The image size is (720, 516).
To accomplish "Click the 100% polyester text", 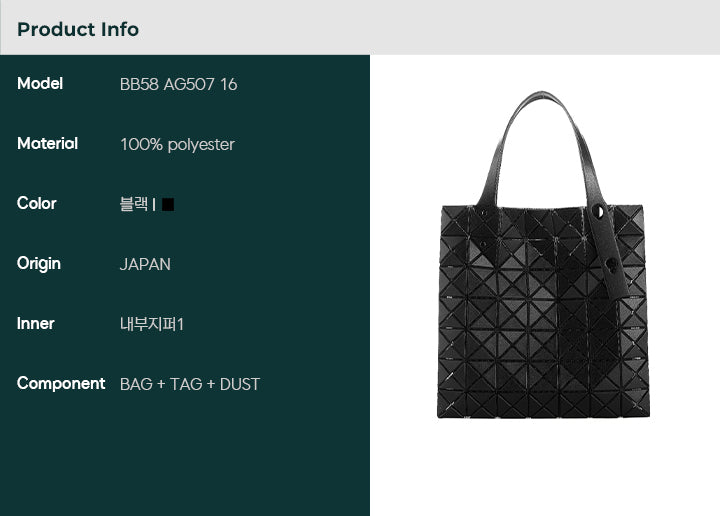I will 177,145.
